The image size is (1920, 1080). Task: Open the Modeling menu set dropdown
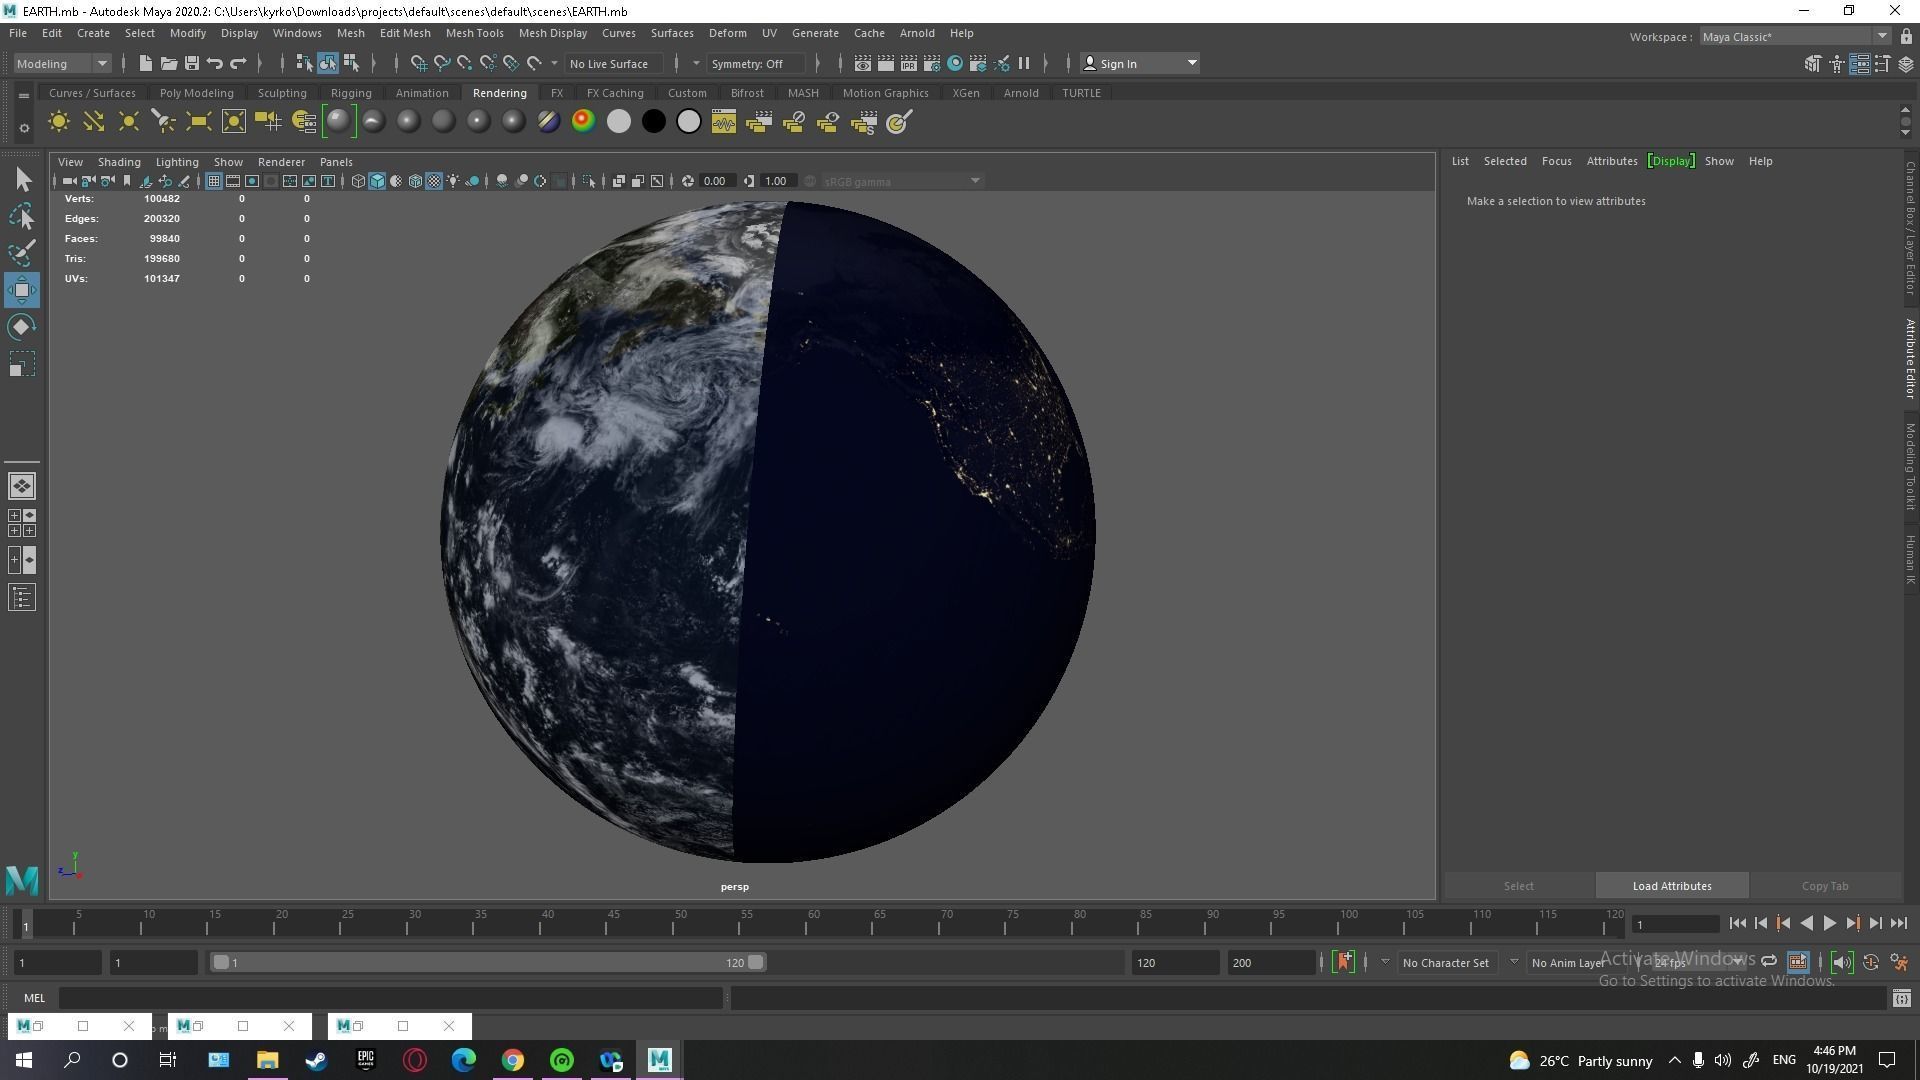pyautogui.click(x=62, y=63)
